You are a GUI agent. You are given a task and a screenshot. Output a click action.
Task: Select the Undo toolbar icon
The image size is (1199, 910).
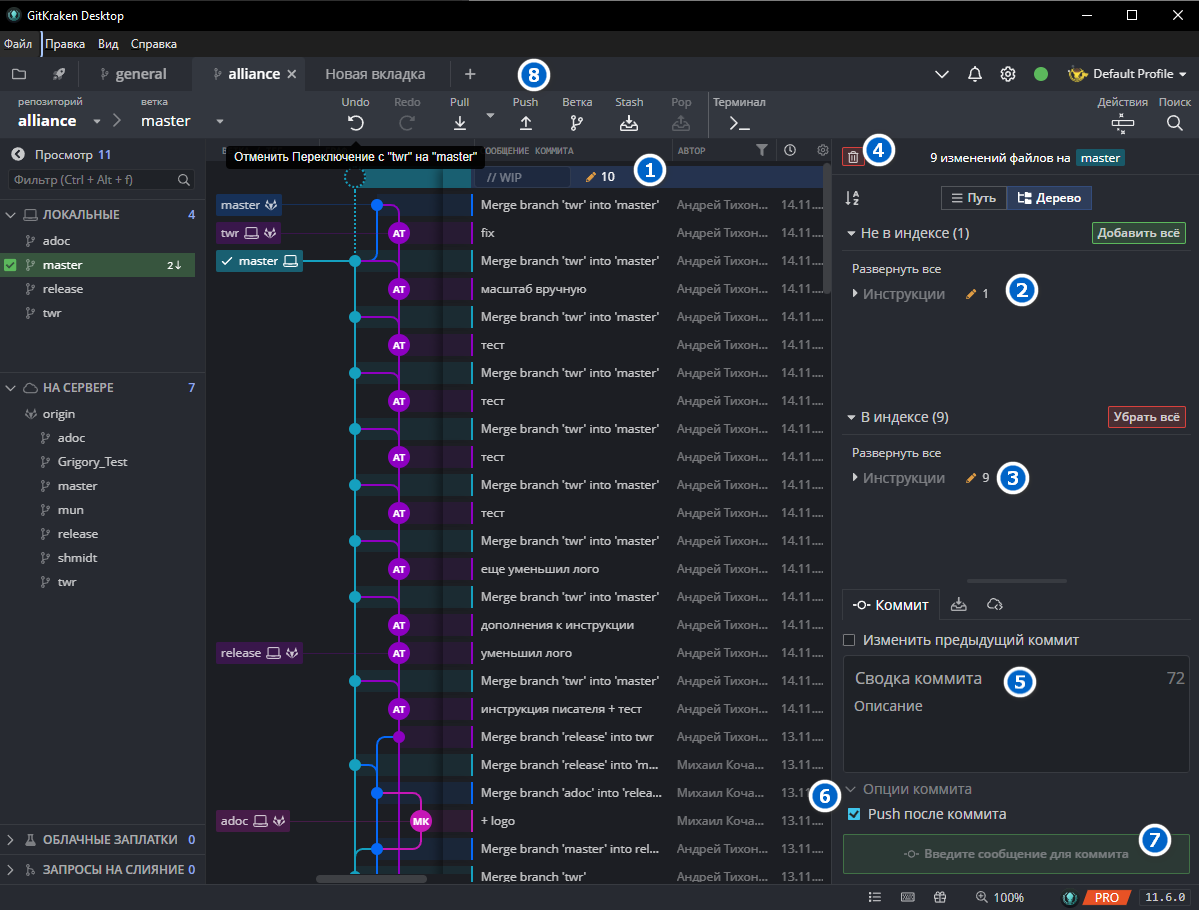click(x=355, y=121)
